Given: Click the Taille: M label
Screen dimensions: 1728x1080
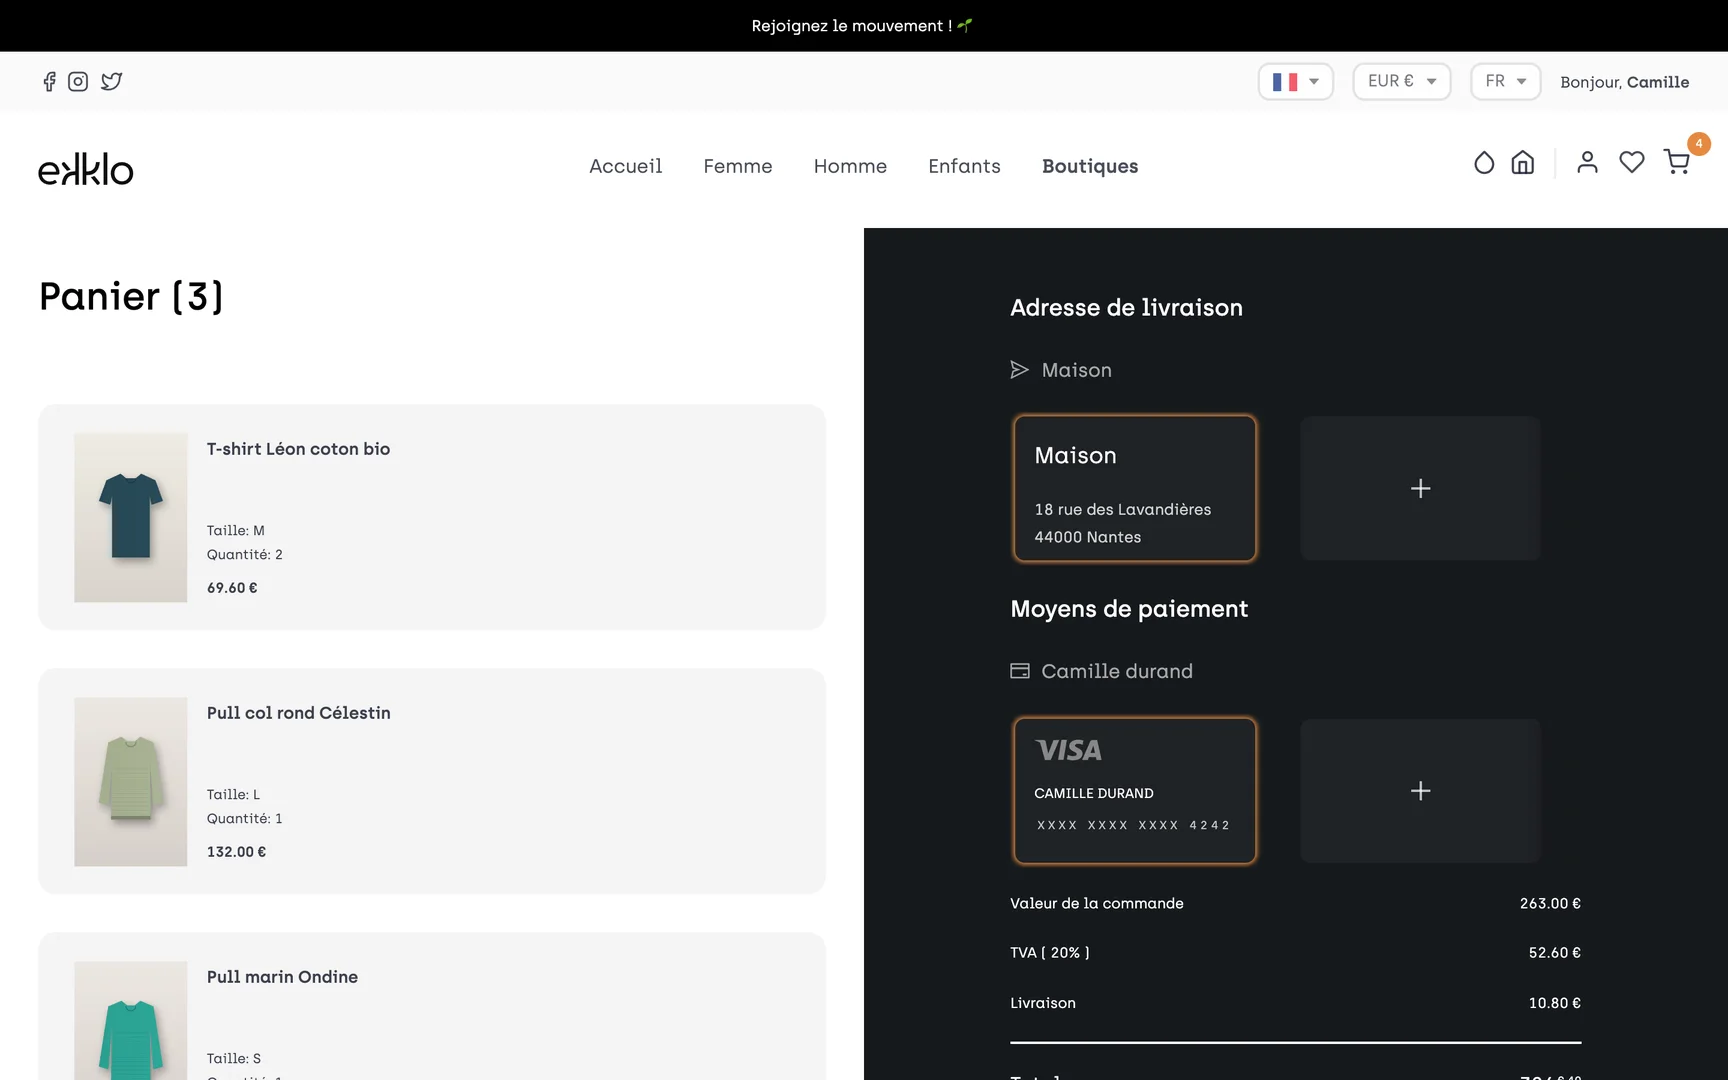Looking at the screenshot, I should click(x=236, y=531).
